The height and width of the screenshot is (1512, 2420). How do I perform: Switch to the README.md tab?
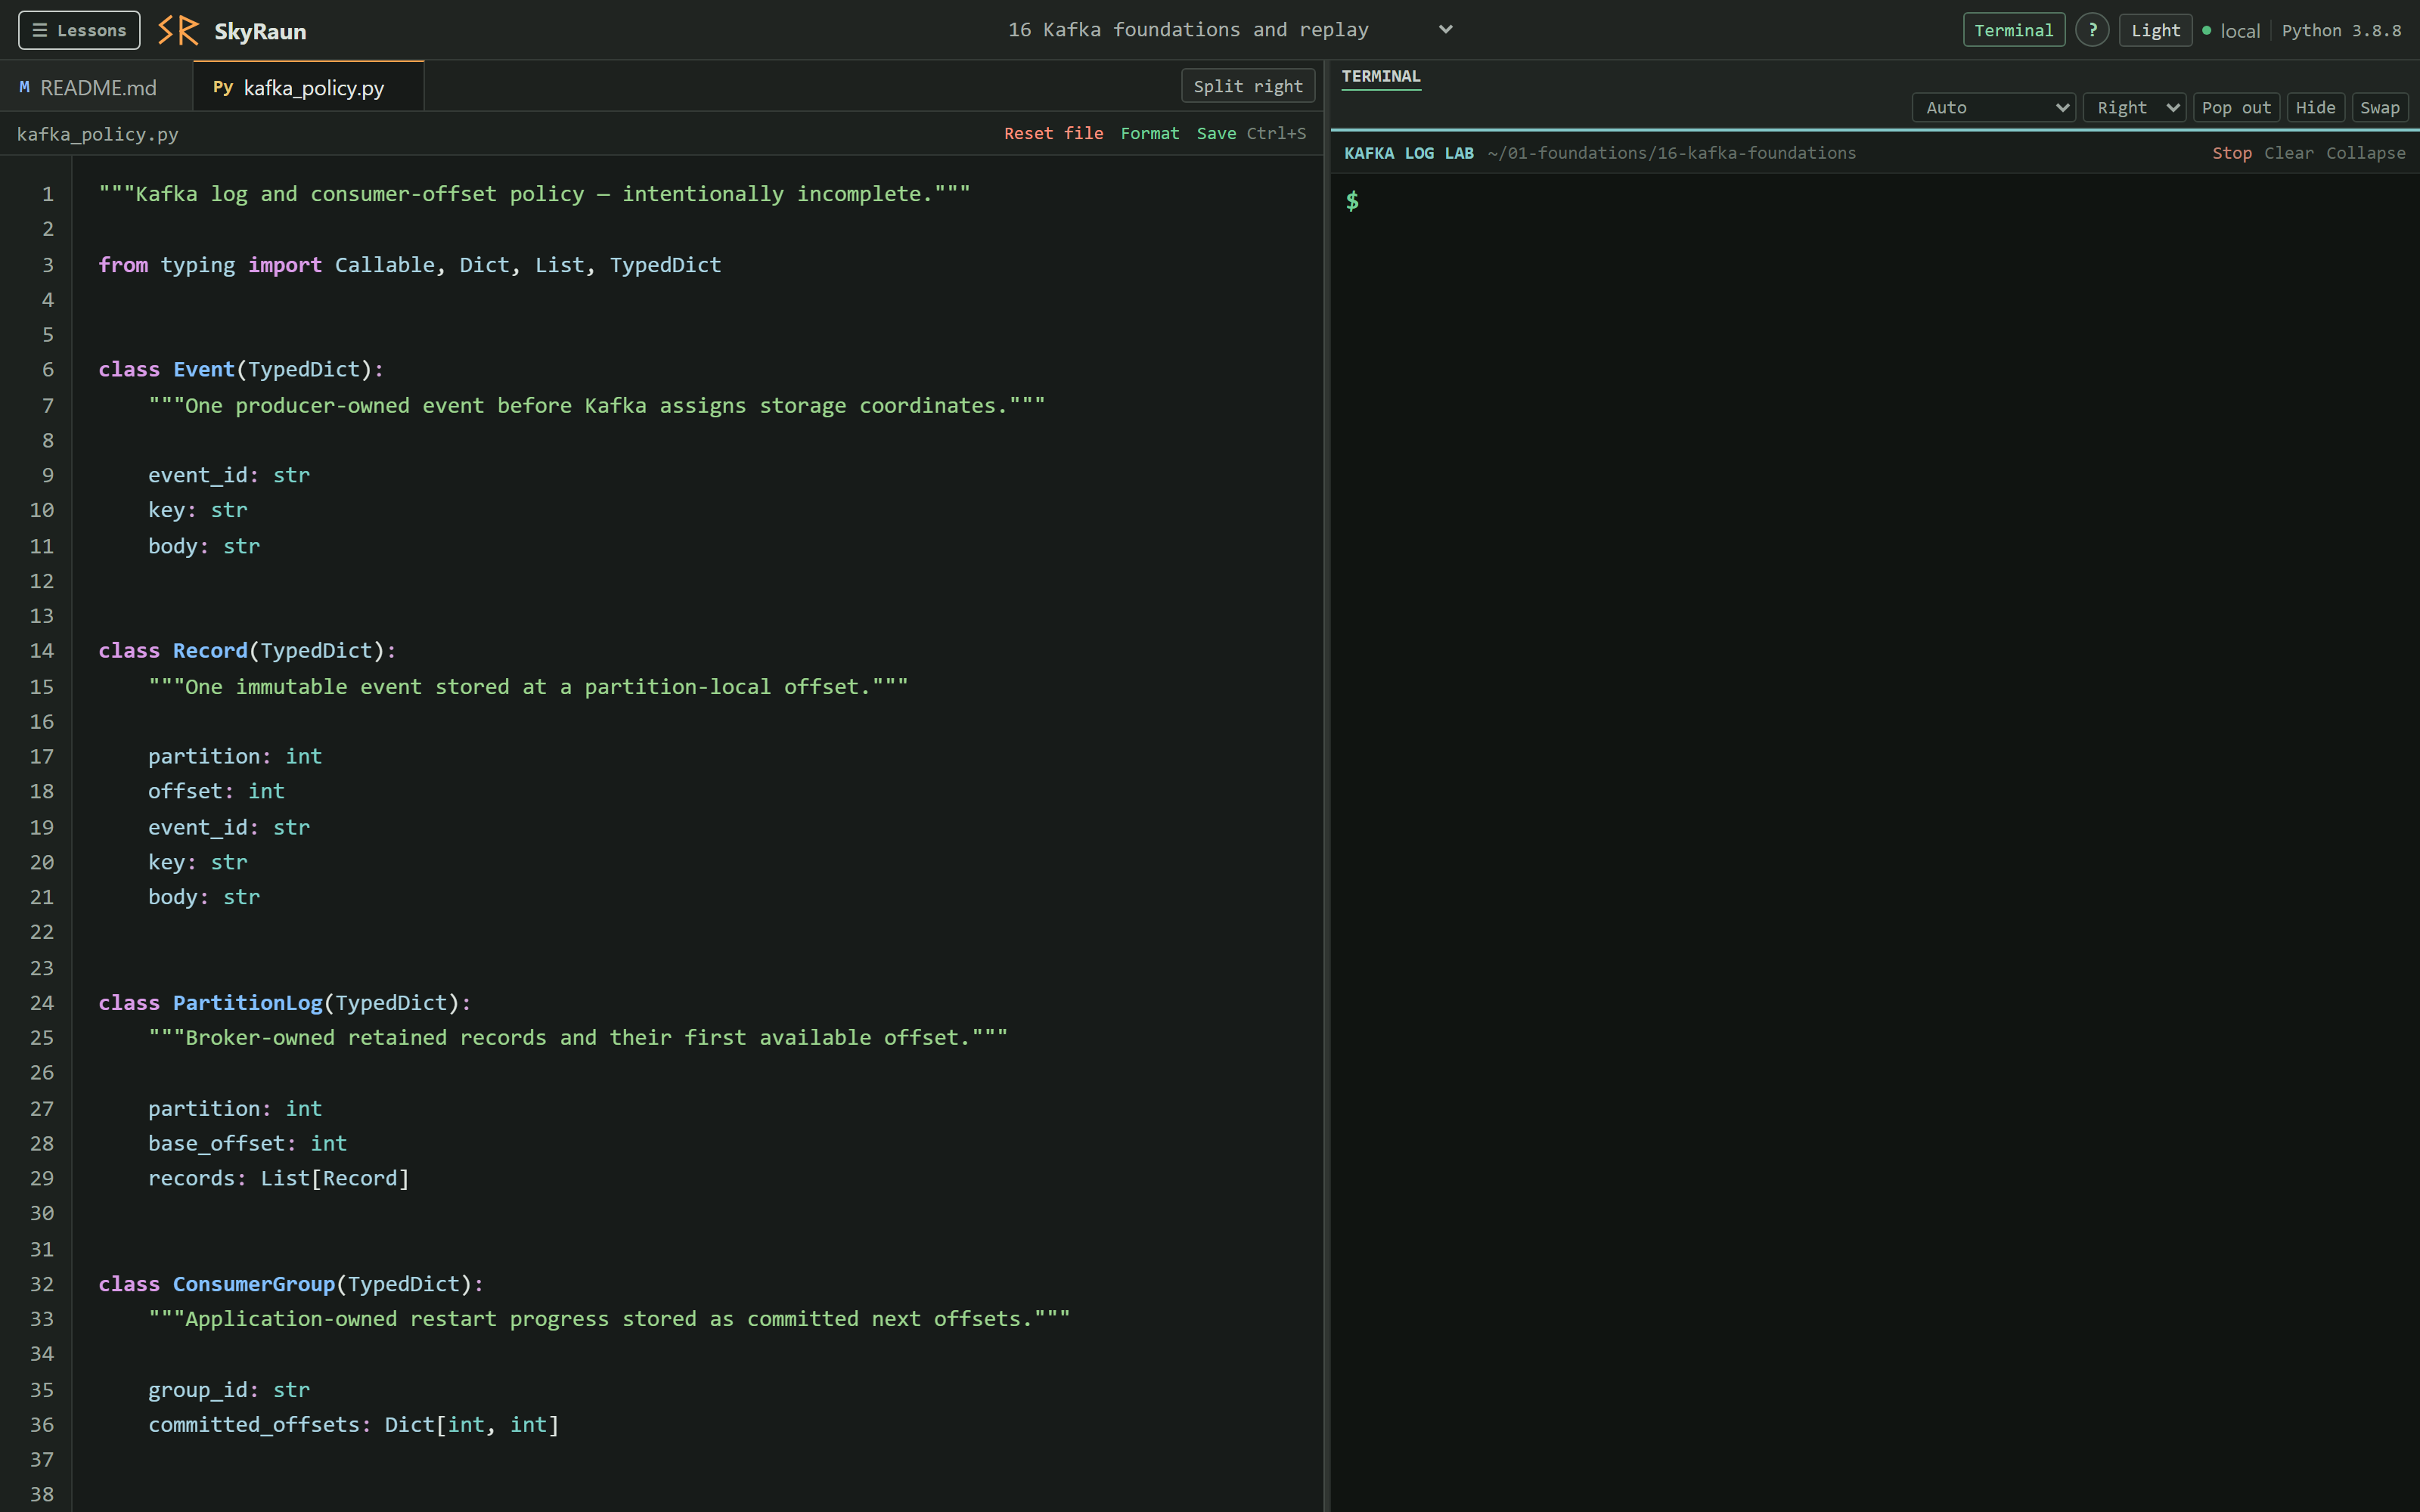pos(96,87)
